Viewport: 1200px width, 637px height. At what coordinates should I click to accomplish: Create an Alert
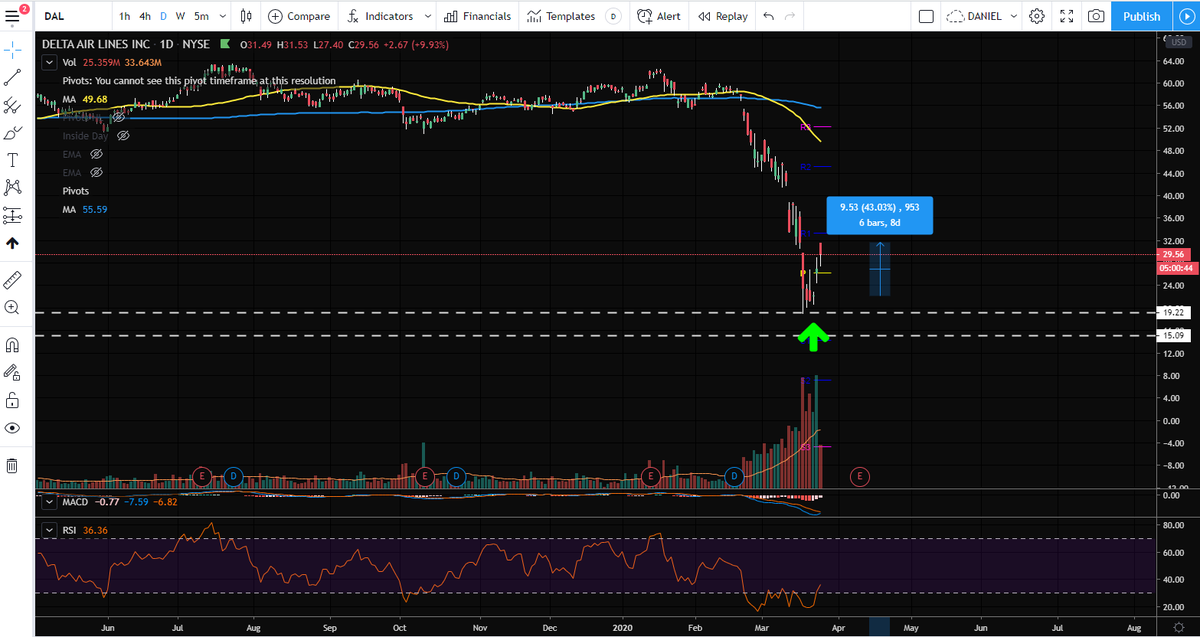point(658,16)
